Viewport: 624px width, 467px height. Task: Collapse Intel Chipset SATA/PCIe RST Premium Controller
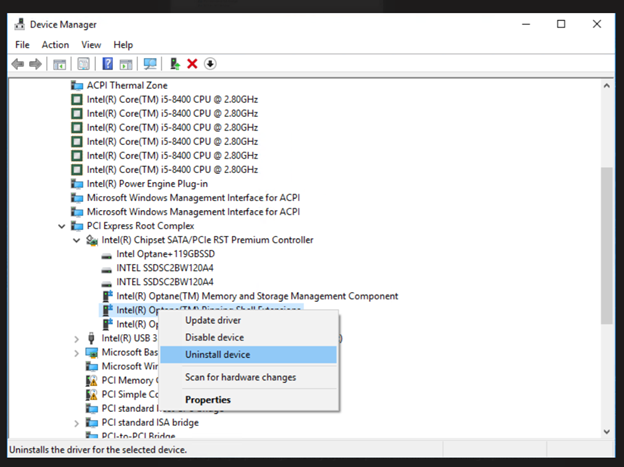[77, 240]
